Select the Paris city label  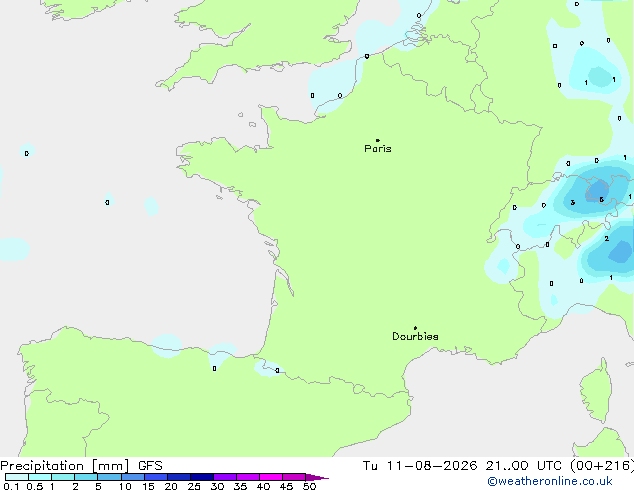point(378,148)
